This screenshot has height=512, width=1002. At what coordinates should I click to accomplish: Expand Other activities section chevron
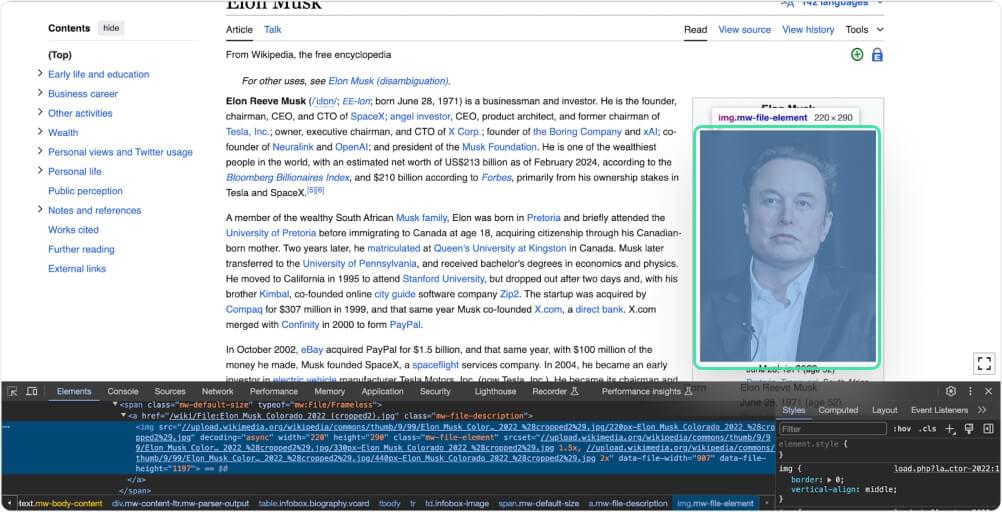point(40,112)
